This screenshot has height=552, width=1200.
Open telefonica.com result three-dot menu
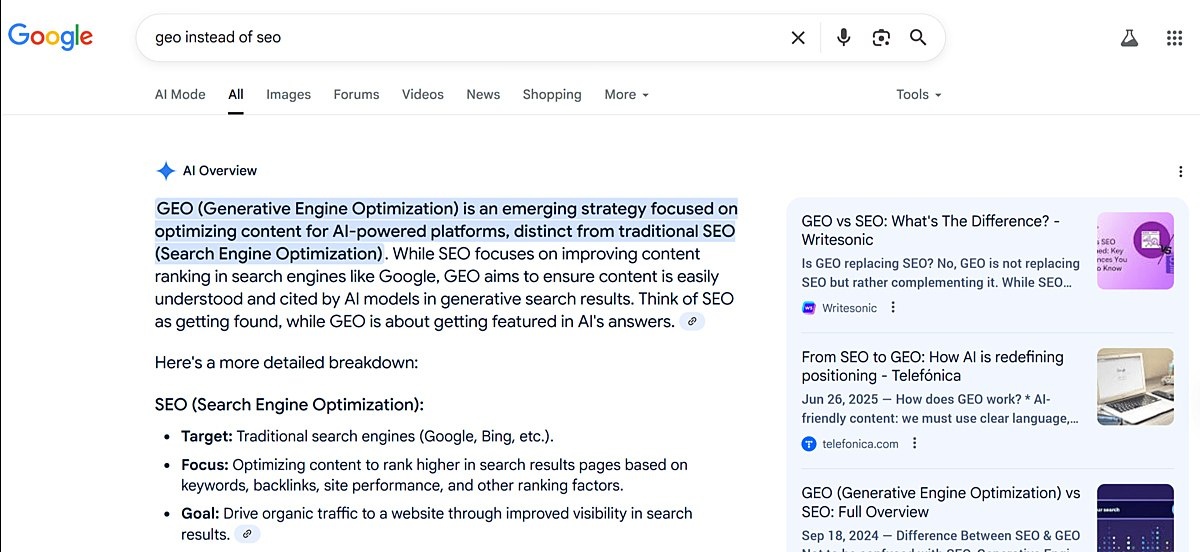[x=914, y=444]
